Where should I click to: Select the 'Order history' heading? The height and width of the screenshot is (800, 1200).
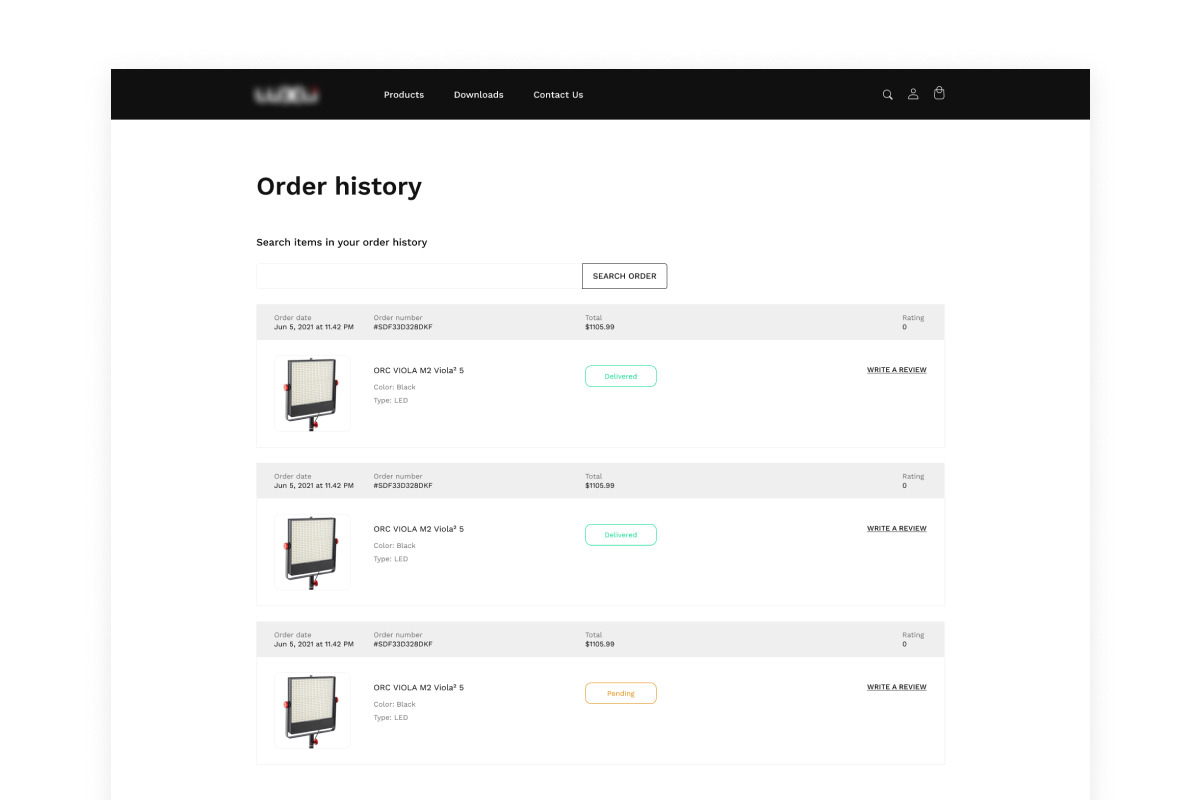click(339, 187)
